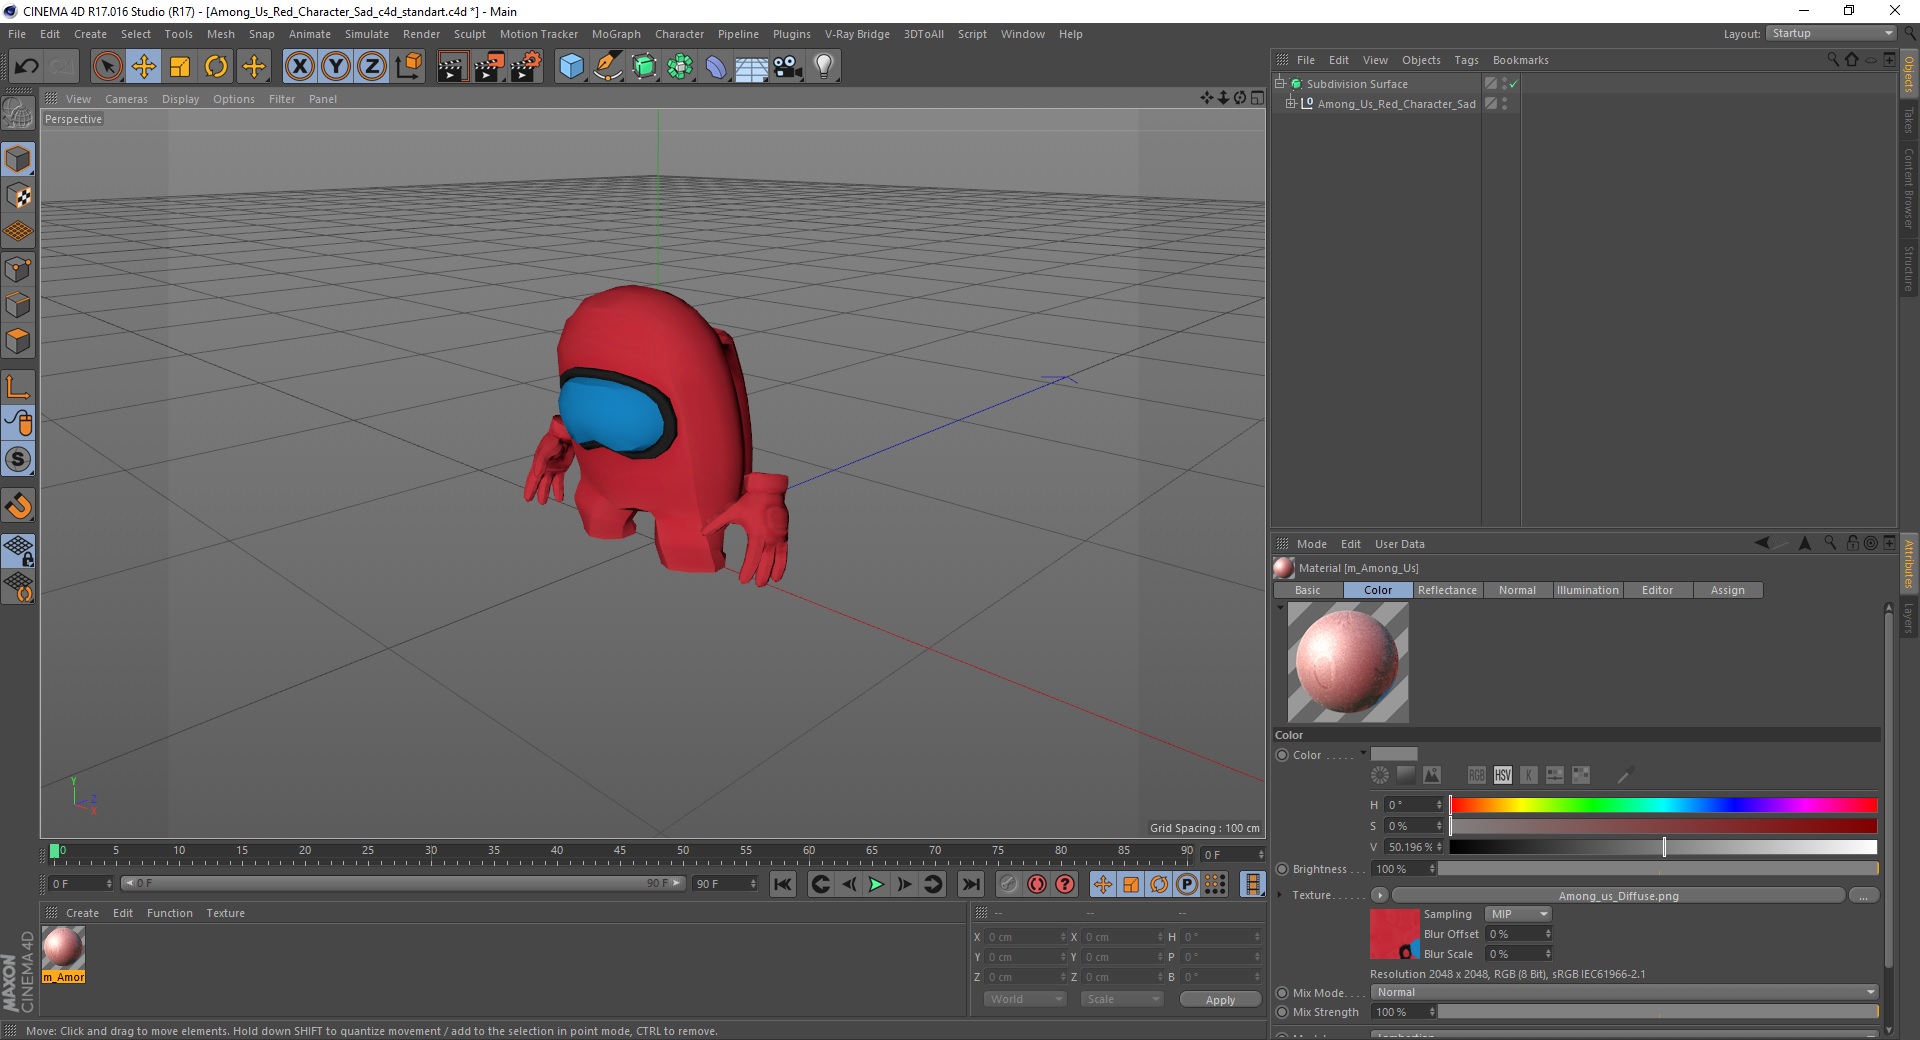Screen dimensions: 1920x1040
Task: Toggle Z axis lock
Action: [x=372, y=67]
